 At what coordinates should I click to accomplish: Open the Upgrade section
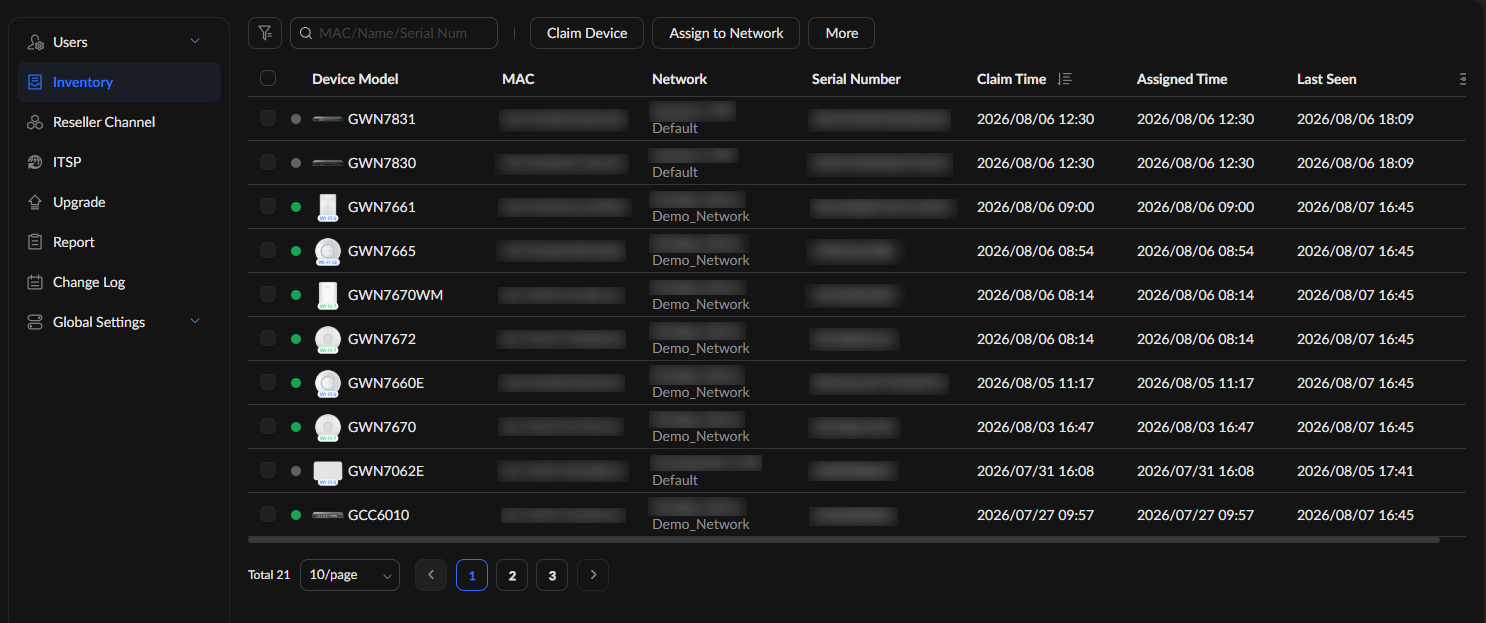coord(119,202)
